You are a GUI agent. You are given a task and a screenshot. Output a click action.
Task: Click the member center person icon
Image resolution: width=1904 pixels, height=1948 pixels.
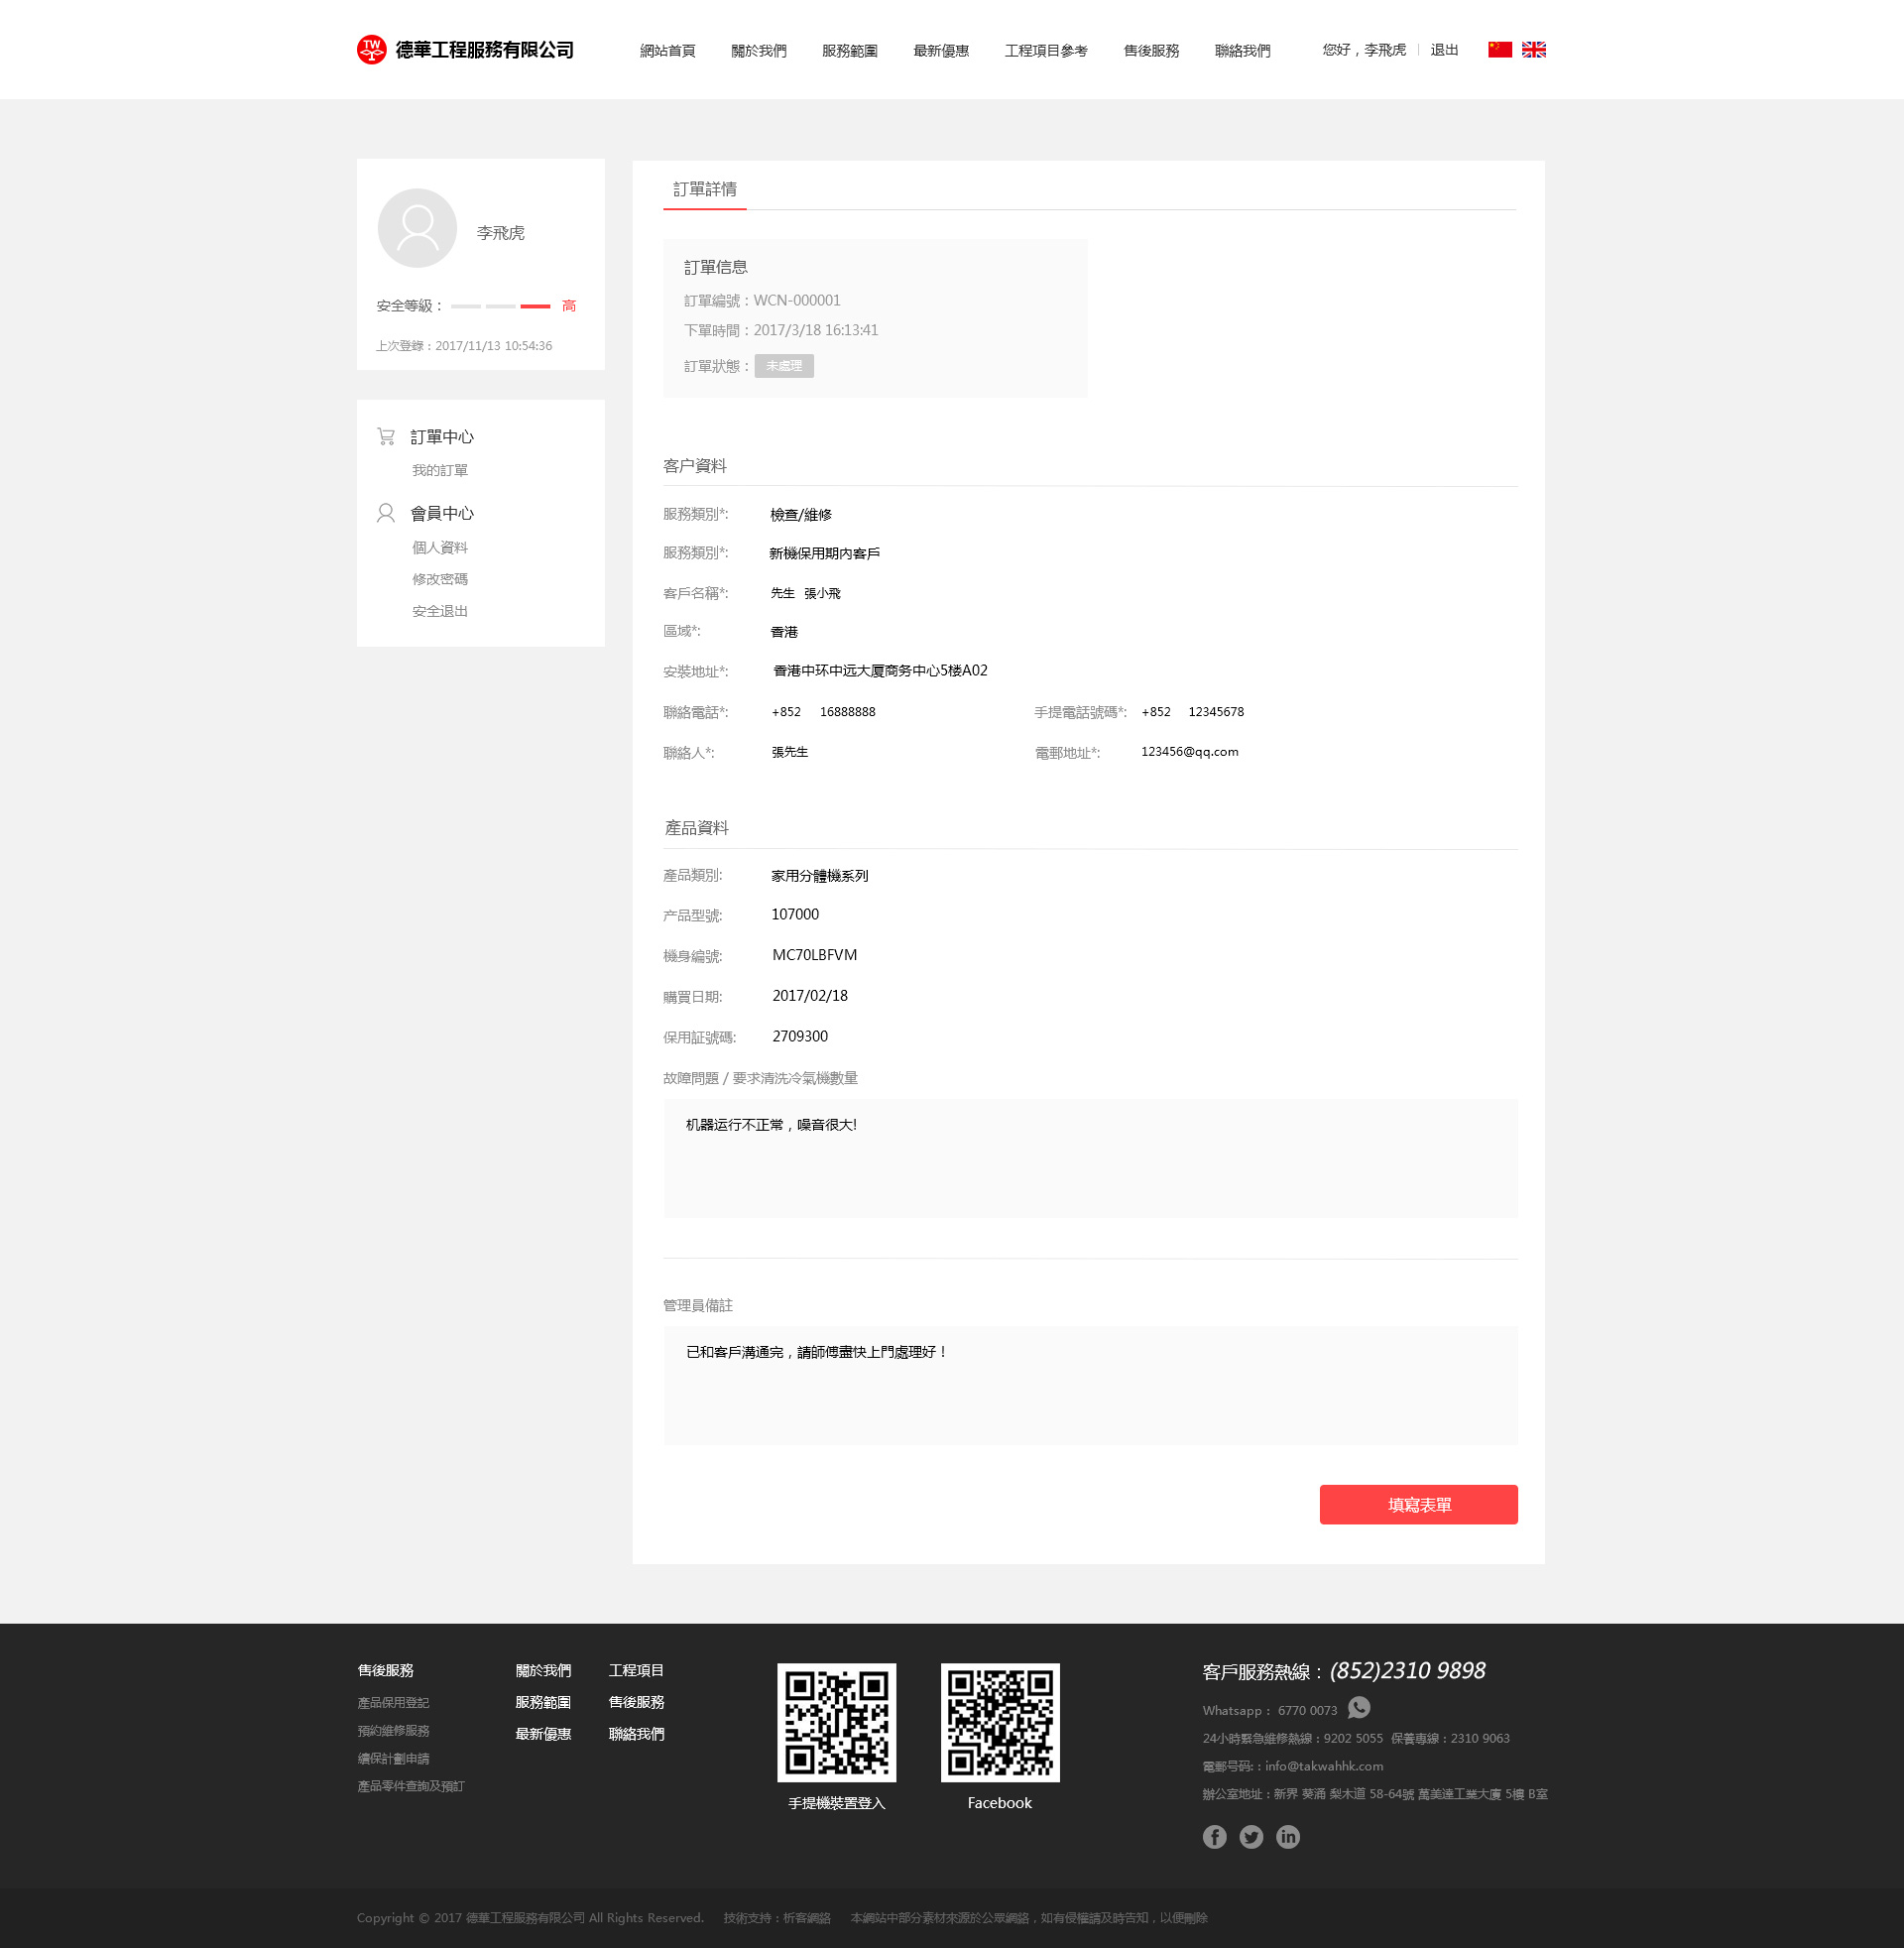pyautogui.click(x=386, y=513)
